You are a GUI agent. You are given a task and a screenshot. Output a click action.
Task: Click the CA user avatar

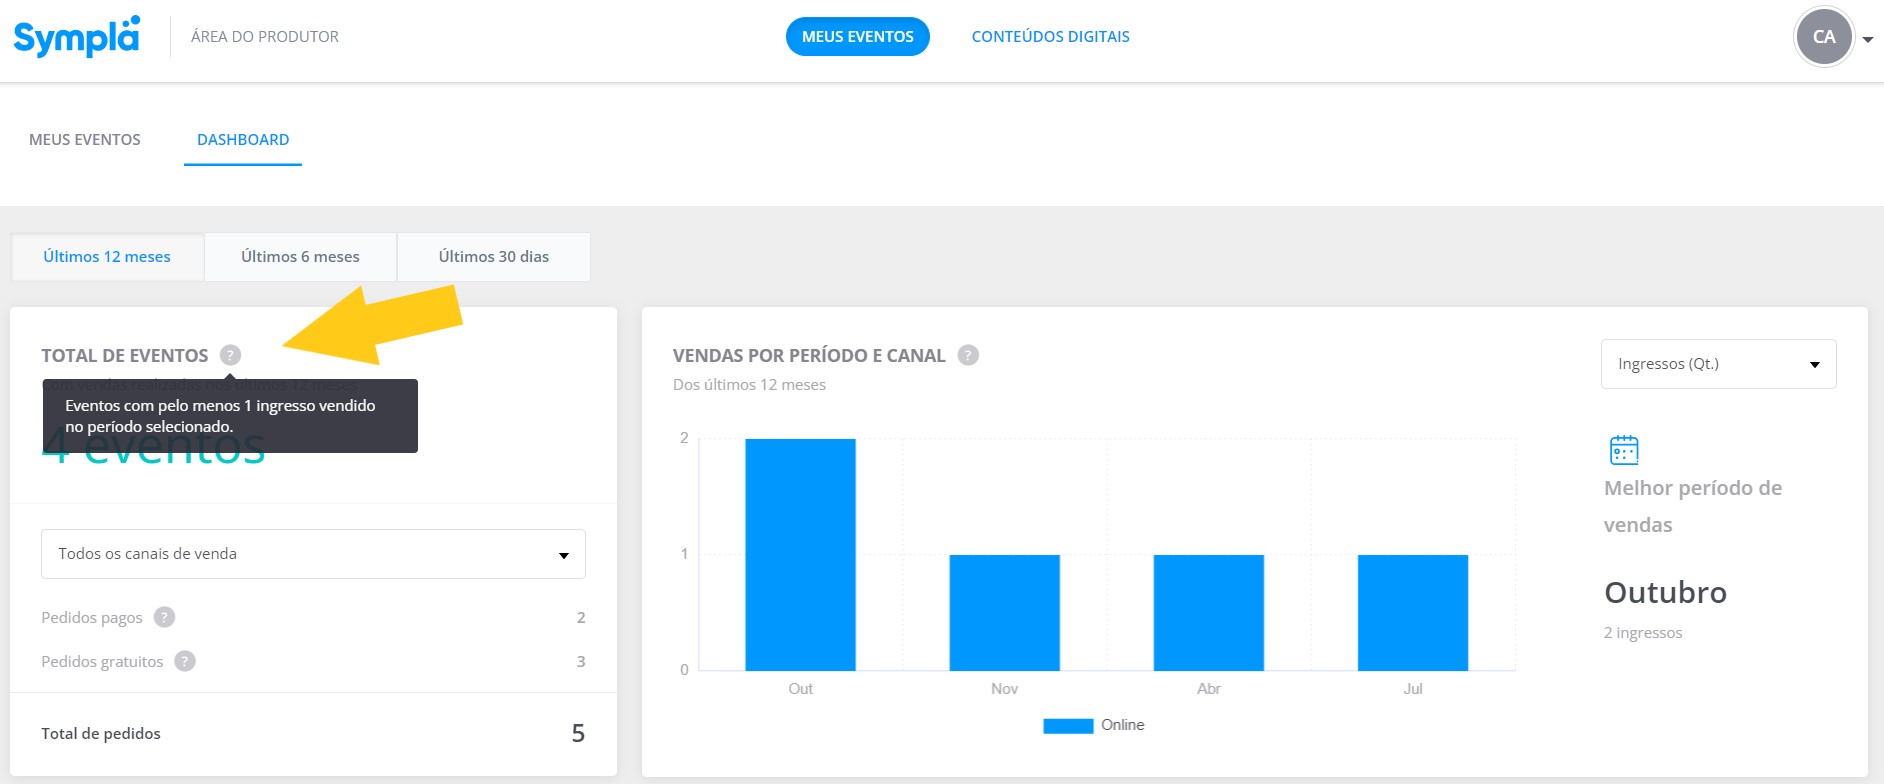1824,37
